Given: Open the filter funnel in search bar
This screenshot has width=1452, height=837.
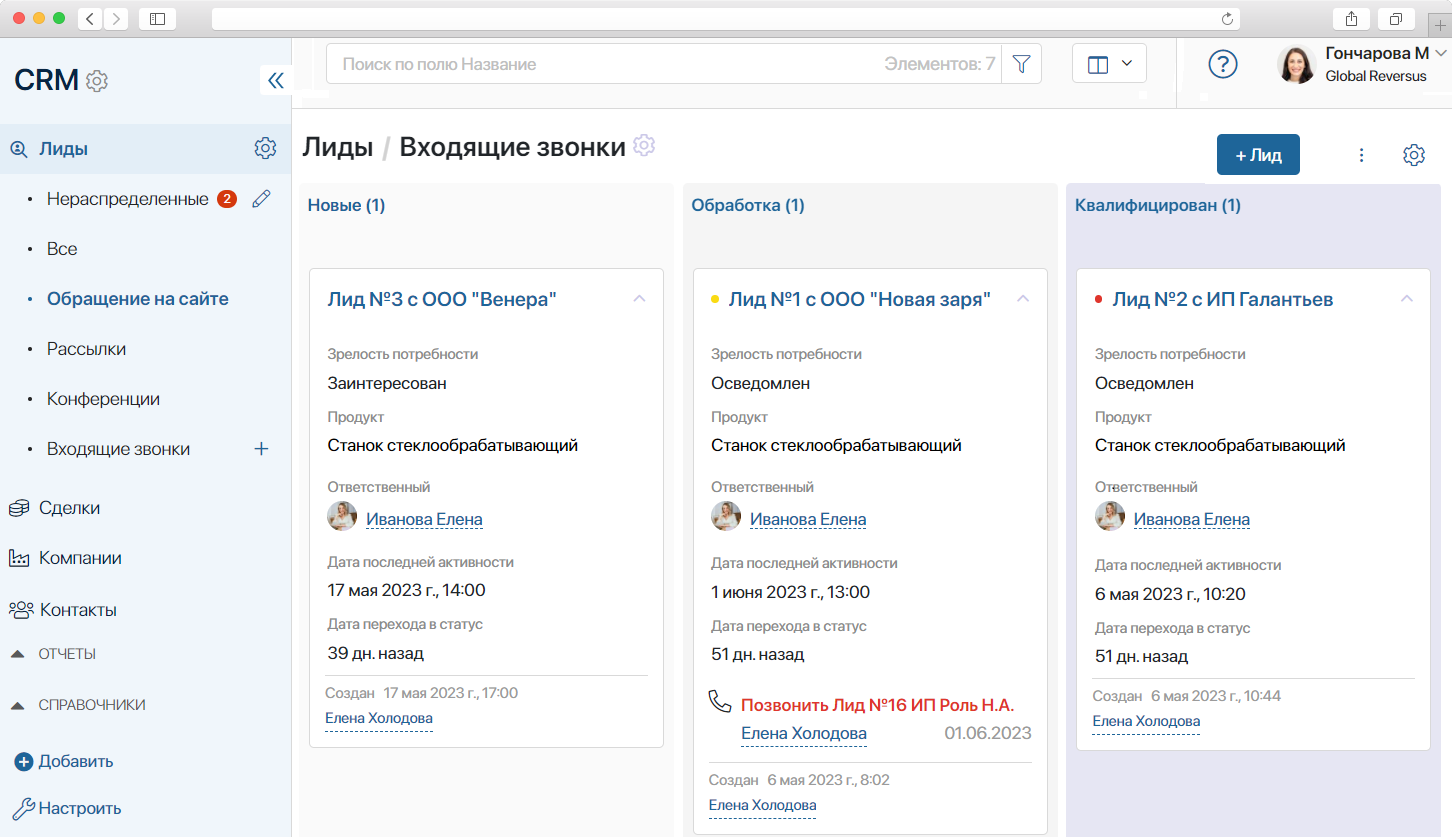Looking at the screenshot, I should tap(1021, 64).
